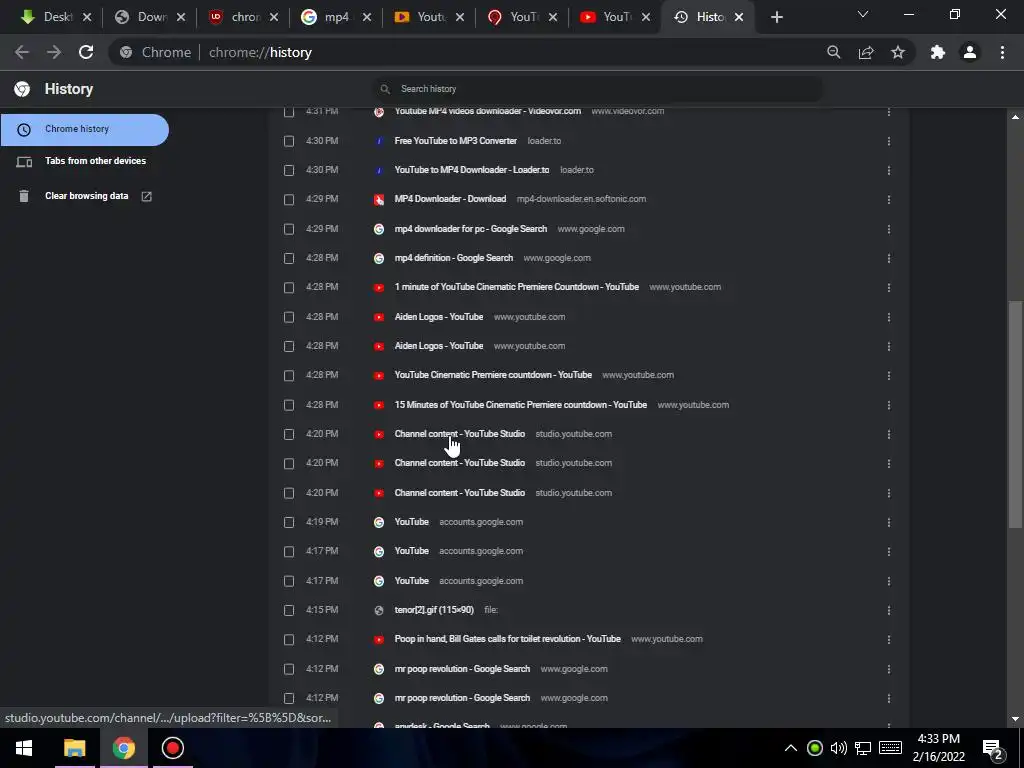Screen dimensions: 1024x768
Task: Open Chrome three-dot main menu
Action: (1002, 52)
